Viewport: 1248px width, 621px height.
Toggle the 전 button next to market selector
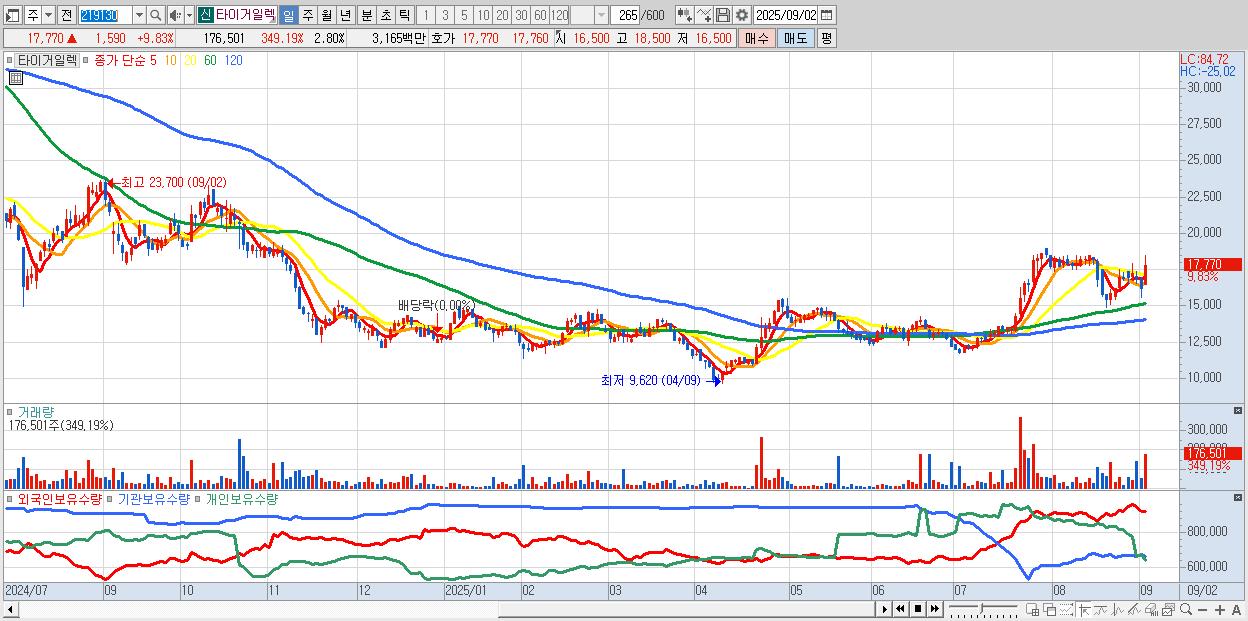[66, 15]
